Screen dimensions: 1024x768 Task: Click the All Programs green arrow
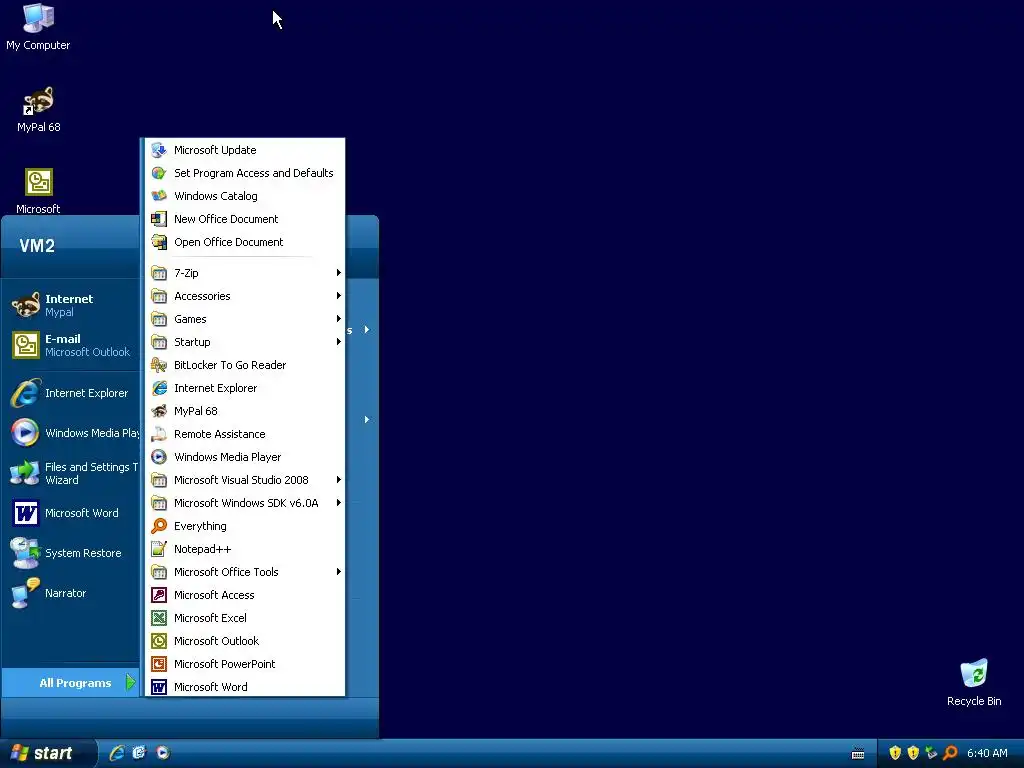[x=131, y=682]
